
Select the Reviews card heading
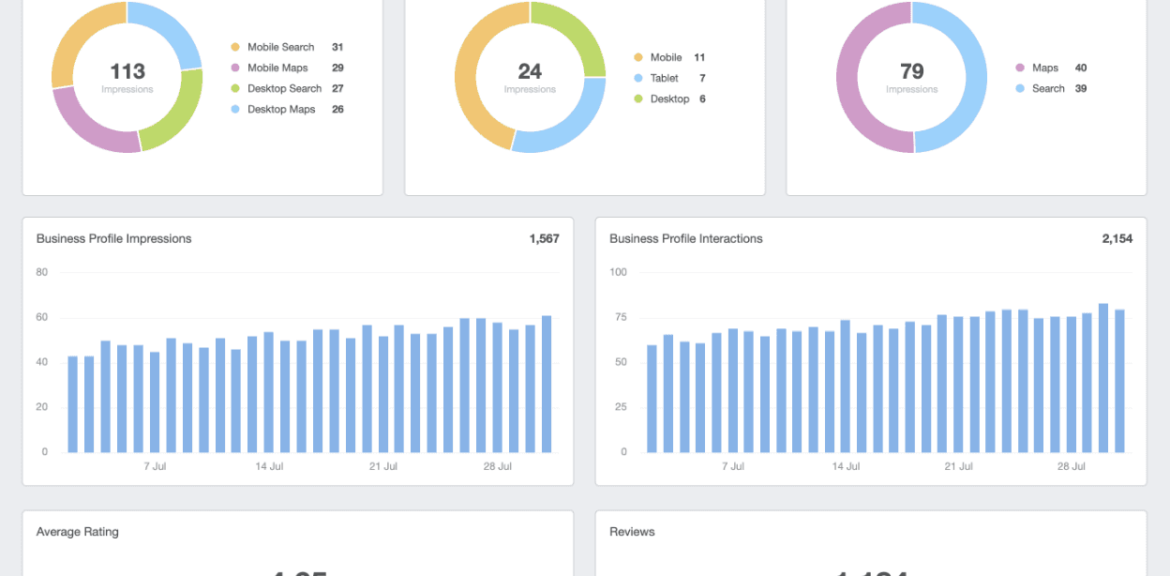(x=632, y=532)
